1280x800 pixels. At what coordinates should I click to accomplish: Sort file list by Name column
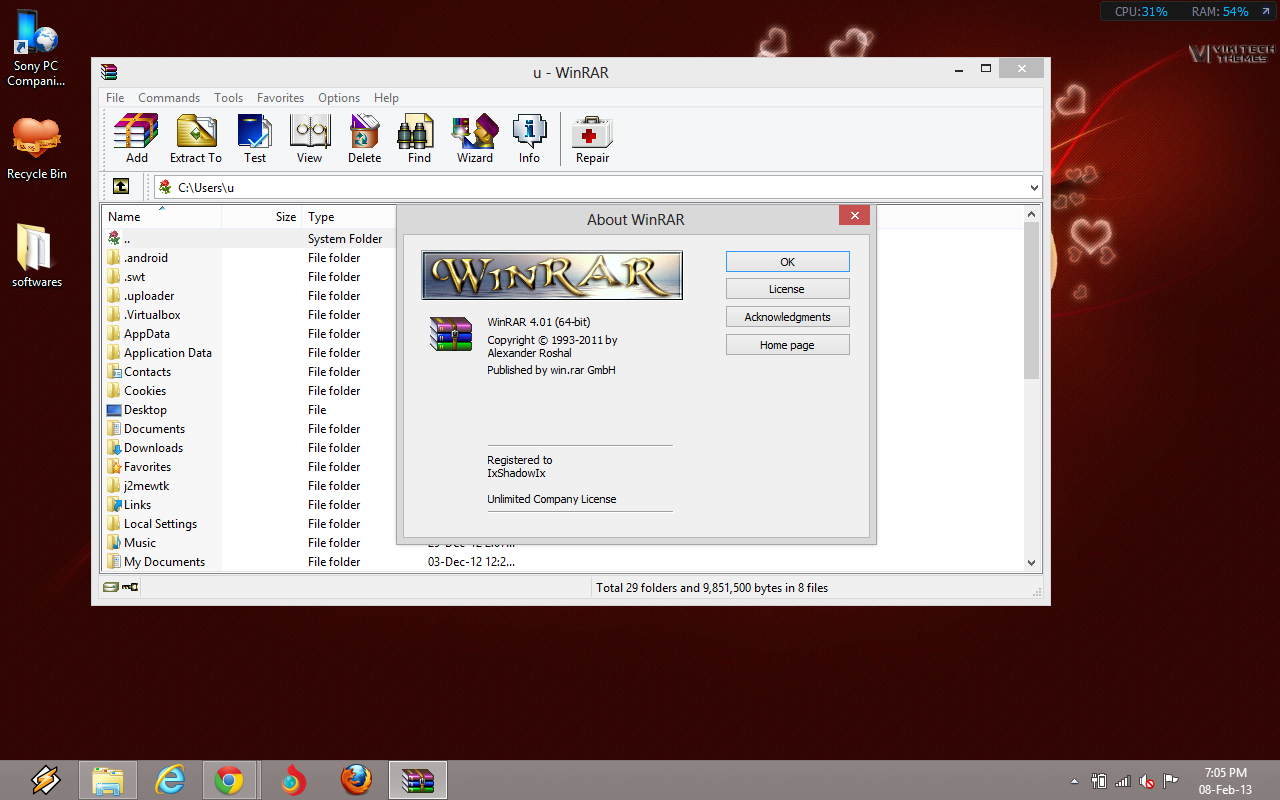tap(161, 217)
